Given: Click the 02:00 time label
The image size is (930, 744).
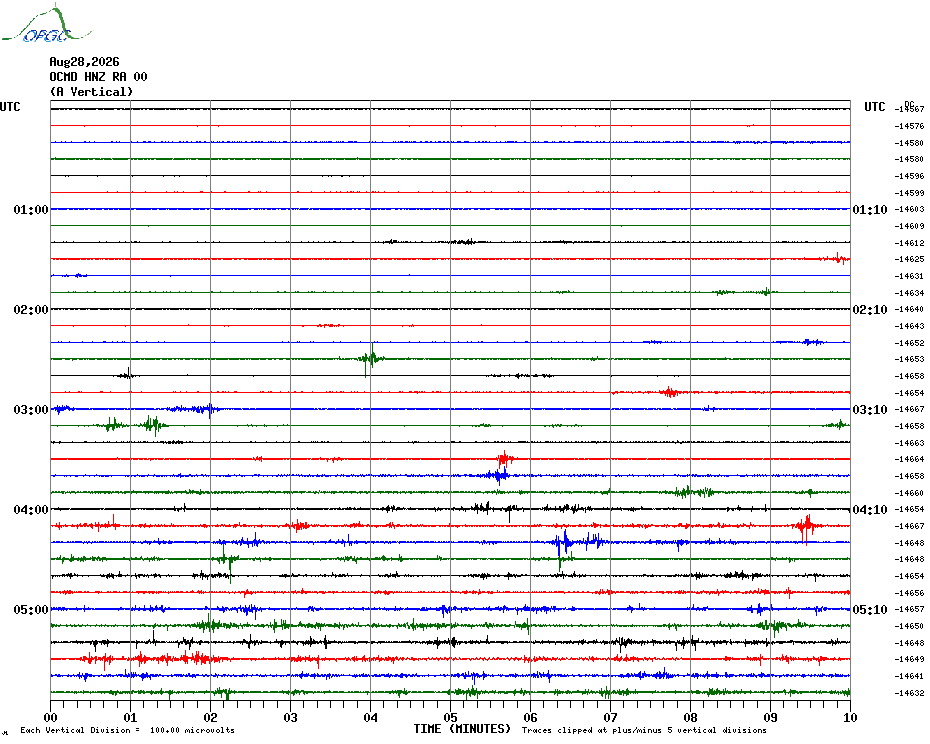Looking at the screenshot, I should (x=31, y=310).
